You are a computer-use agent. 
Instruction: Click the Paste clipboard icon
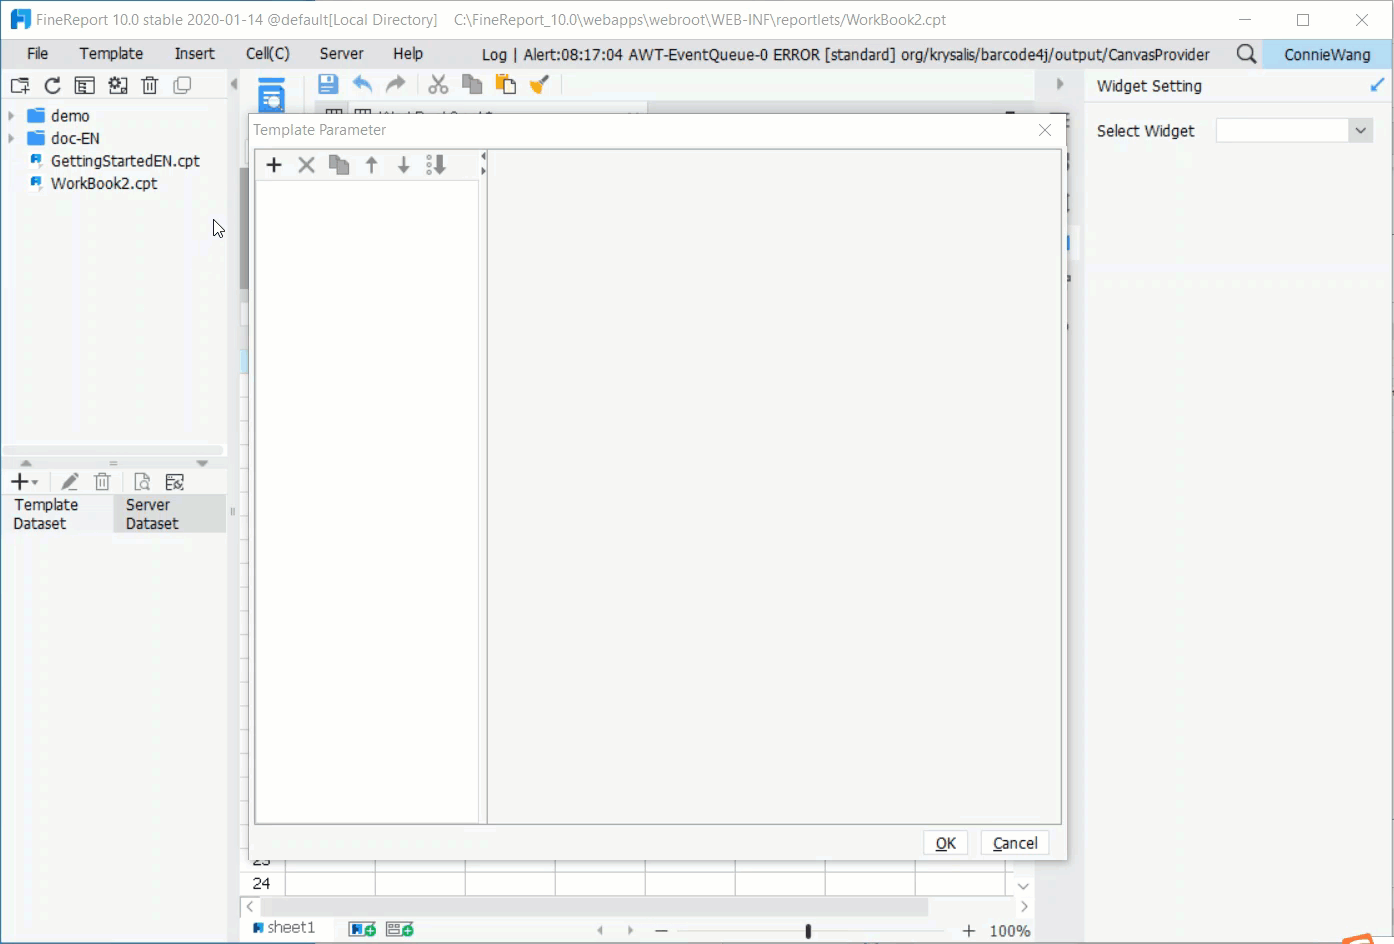coord(506,85)
